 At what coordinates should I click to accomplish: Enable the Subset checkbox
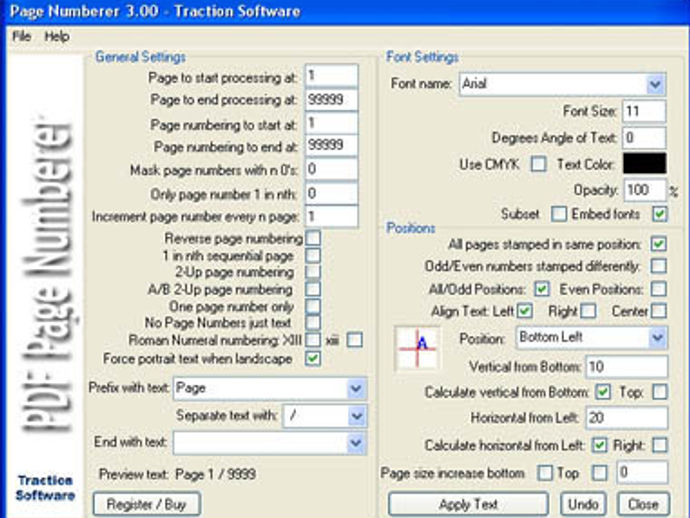click(559, 214)
